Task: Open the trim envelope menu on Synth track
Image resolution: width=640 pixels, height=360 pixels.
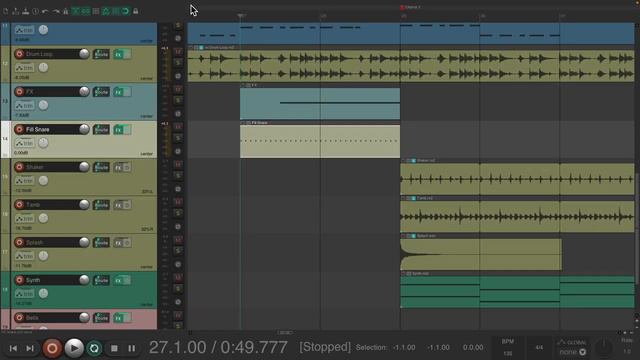Action: 24,294
